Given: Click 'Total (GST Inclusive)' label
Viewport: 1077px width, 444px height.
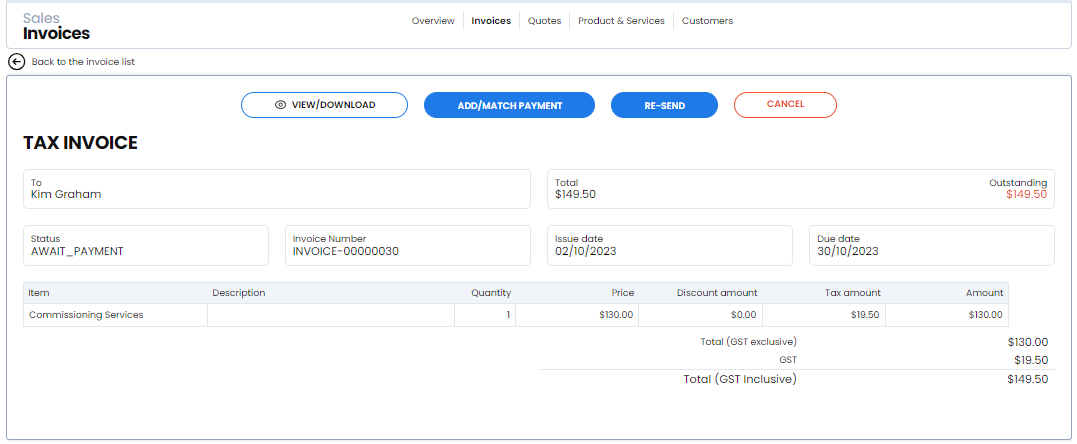Looking at the screenshot, I should [x=740, y=379].
